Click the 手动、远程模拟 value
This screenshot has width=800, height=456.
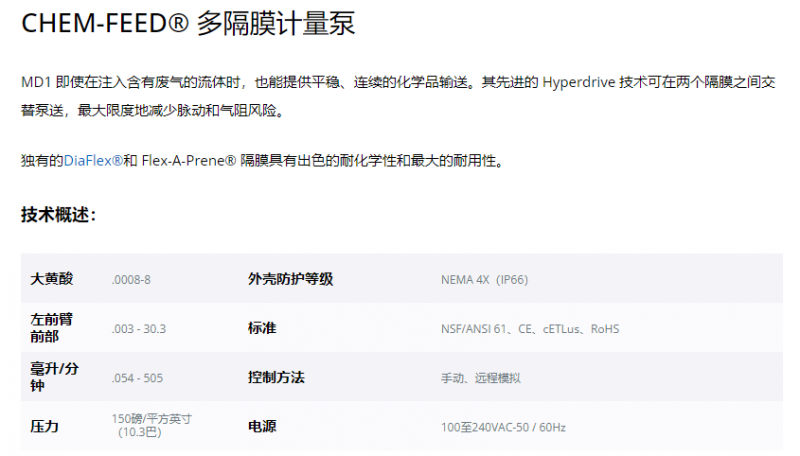click(481, 378)
